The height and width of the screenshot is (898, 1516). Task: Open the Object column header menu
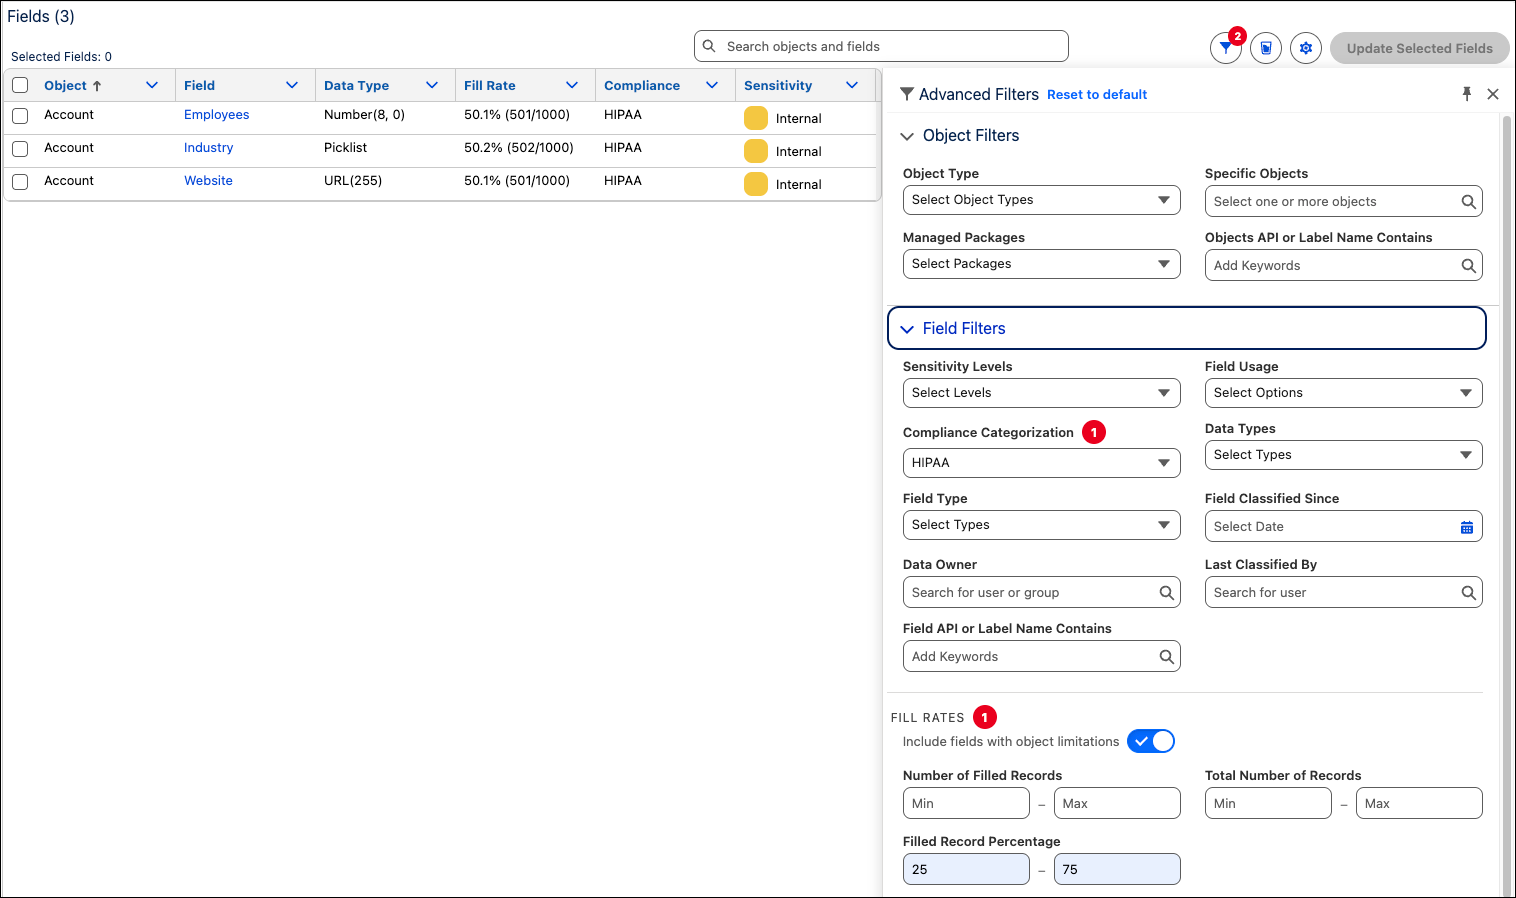[x=152, y=85]
